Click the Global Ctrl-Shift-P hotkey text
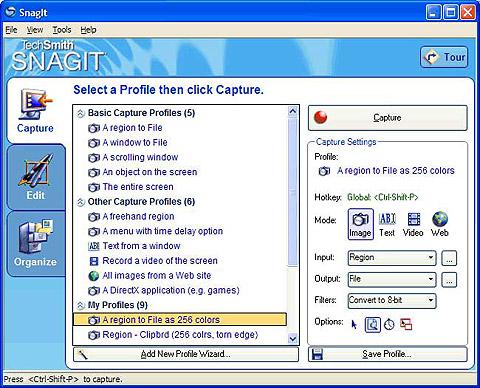 point(382,197)
